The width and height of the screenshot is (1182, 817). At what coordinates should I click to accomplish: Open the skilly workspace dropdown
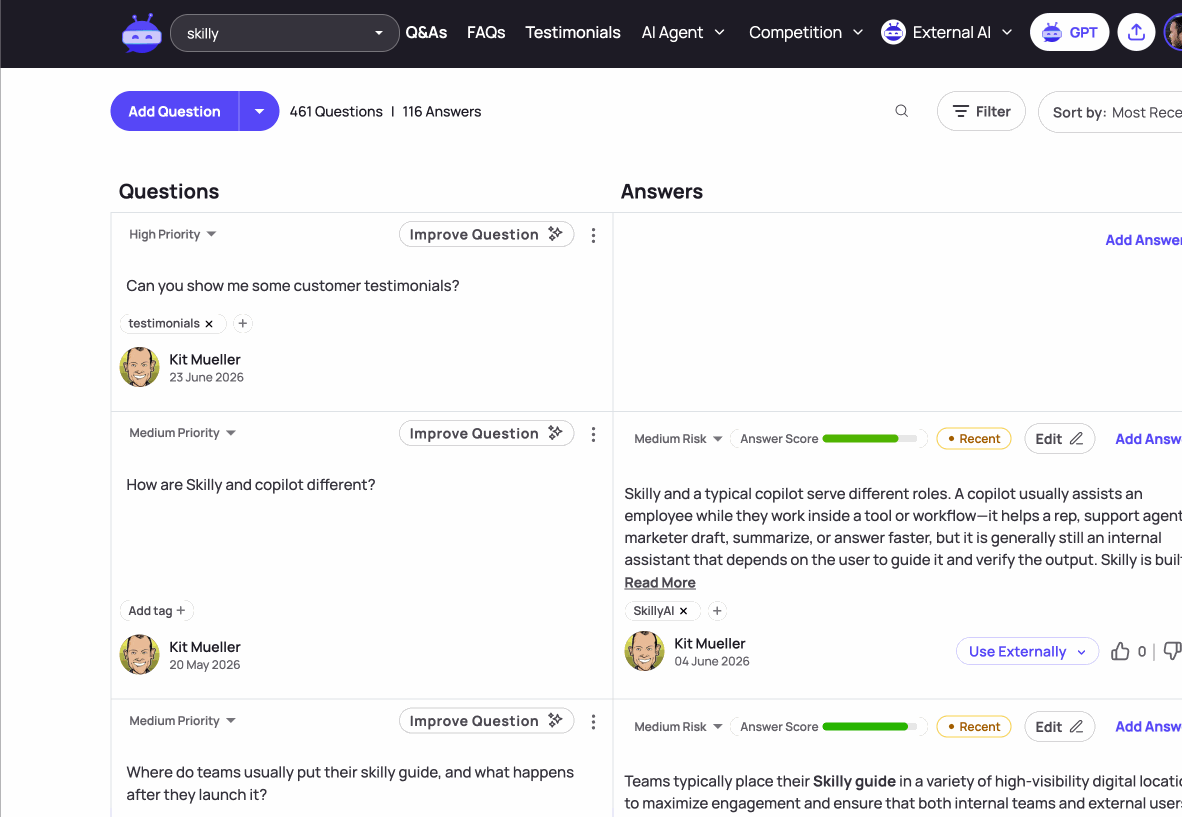[284, 33]
